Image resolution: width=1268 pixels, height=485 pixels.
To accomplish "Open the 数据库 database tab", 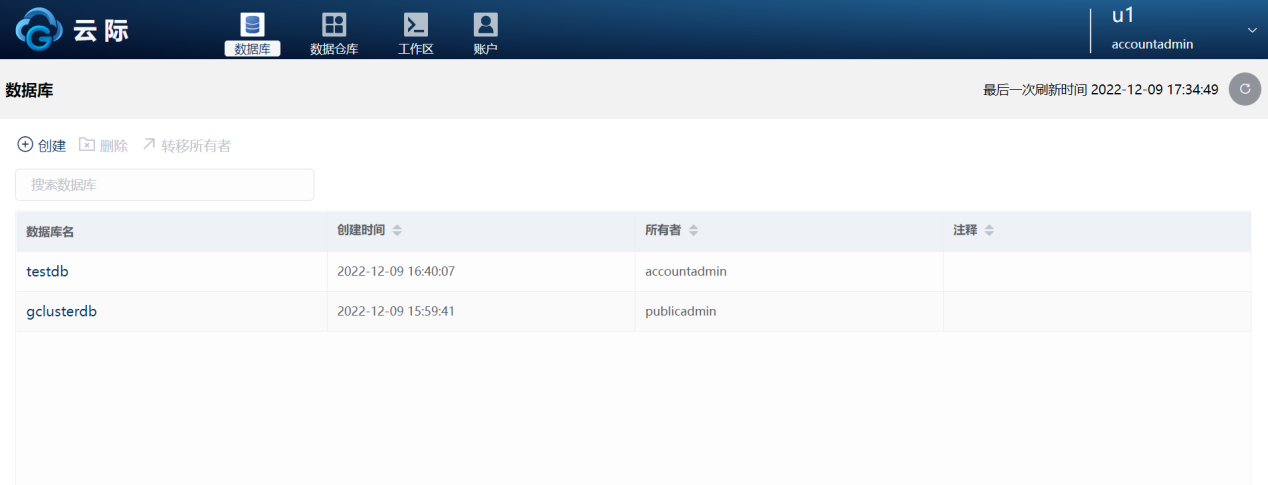I will [252, 33].
